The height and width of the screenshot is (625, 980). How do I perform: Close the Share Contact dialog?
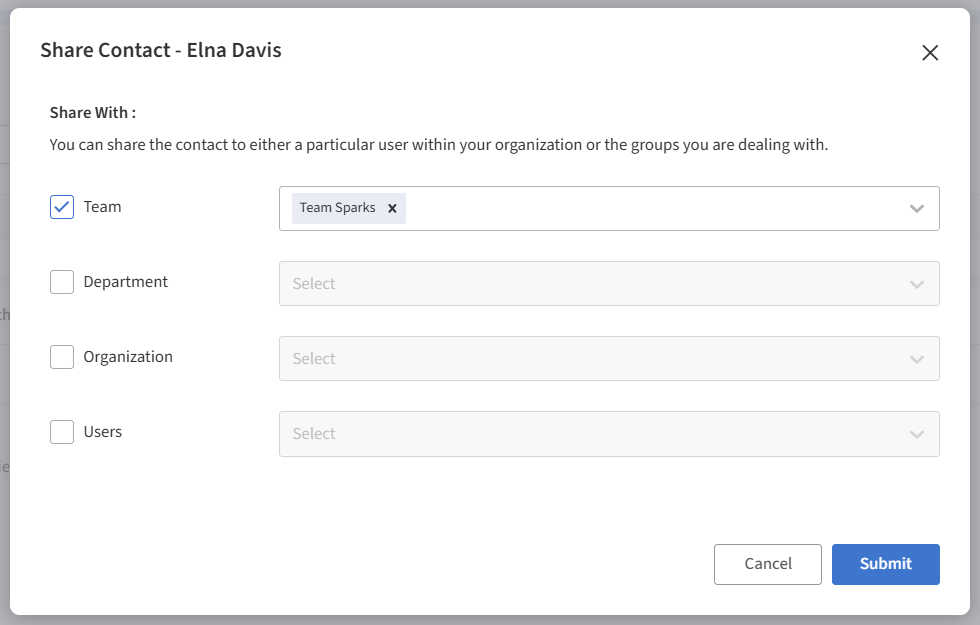930,53
